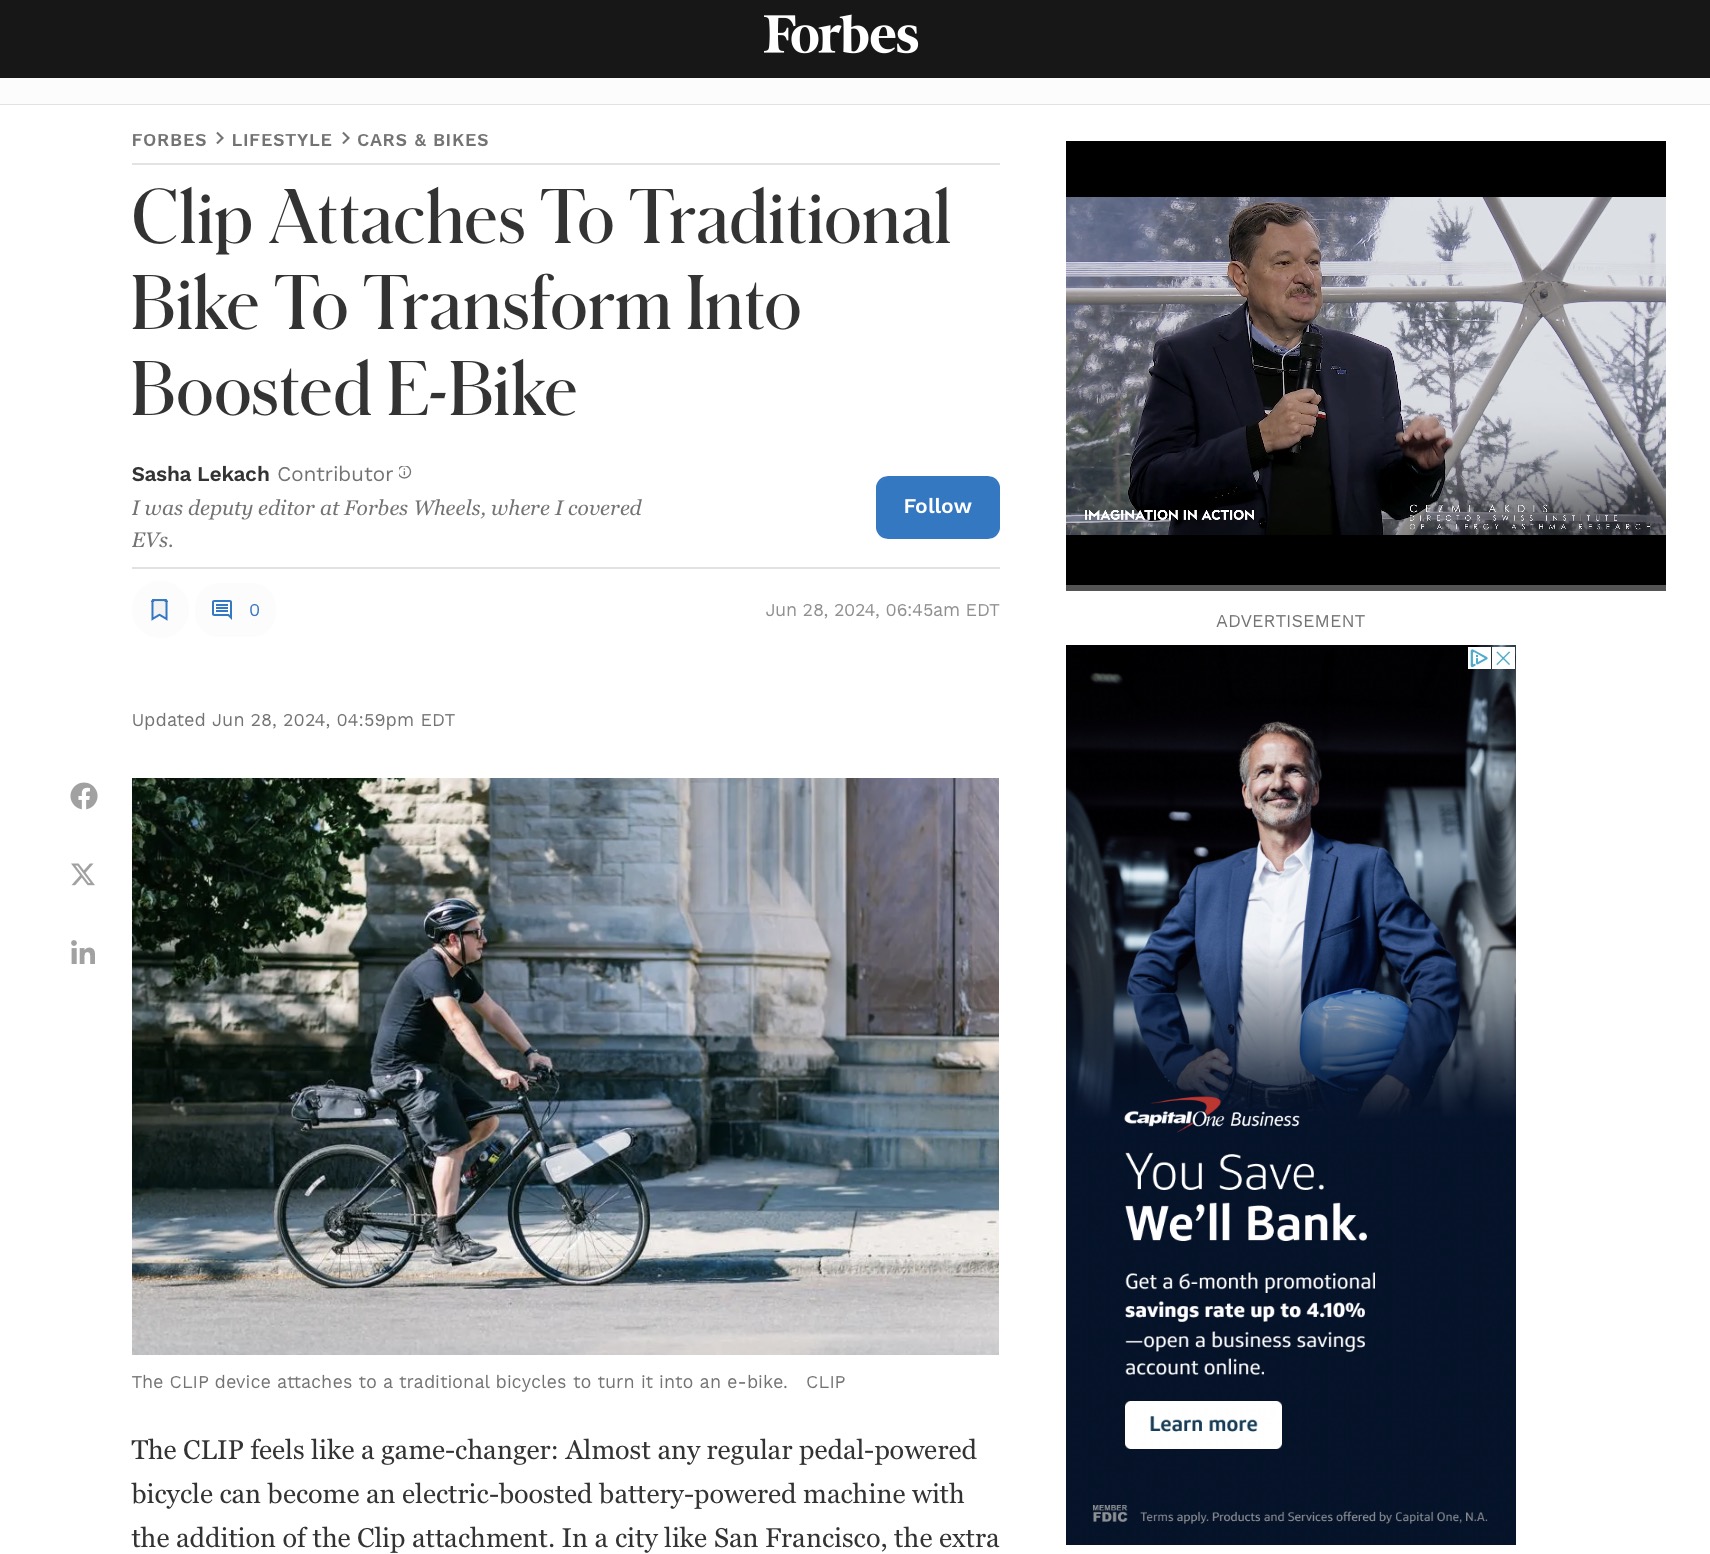
Task: Open the cyclist article photo
Action: [x=565, y=1066]
